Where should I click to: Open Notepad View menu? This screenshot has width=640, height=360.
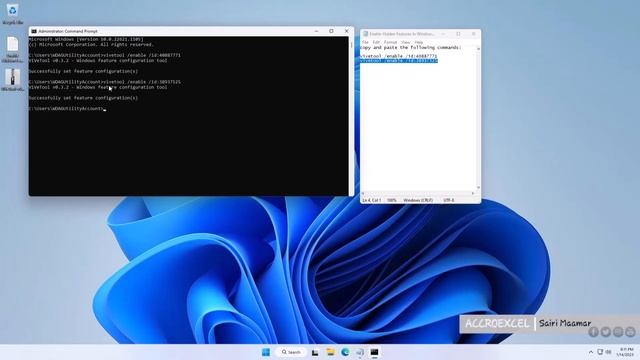405,42
